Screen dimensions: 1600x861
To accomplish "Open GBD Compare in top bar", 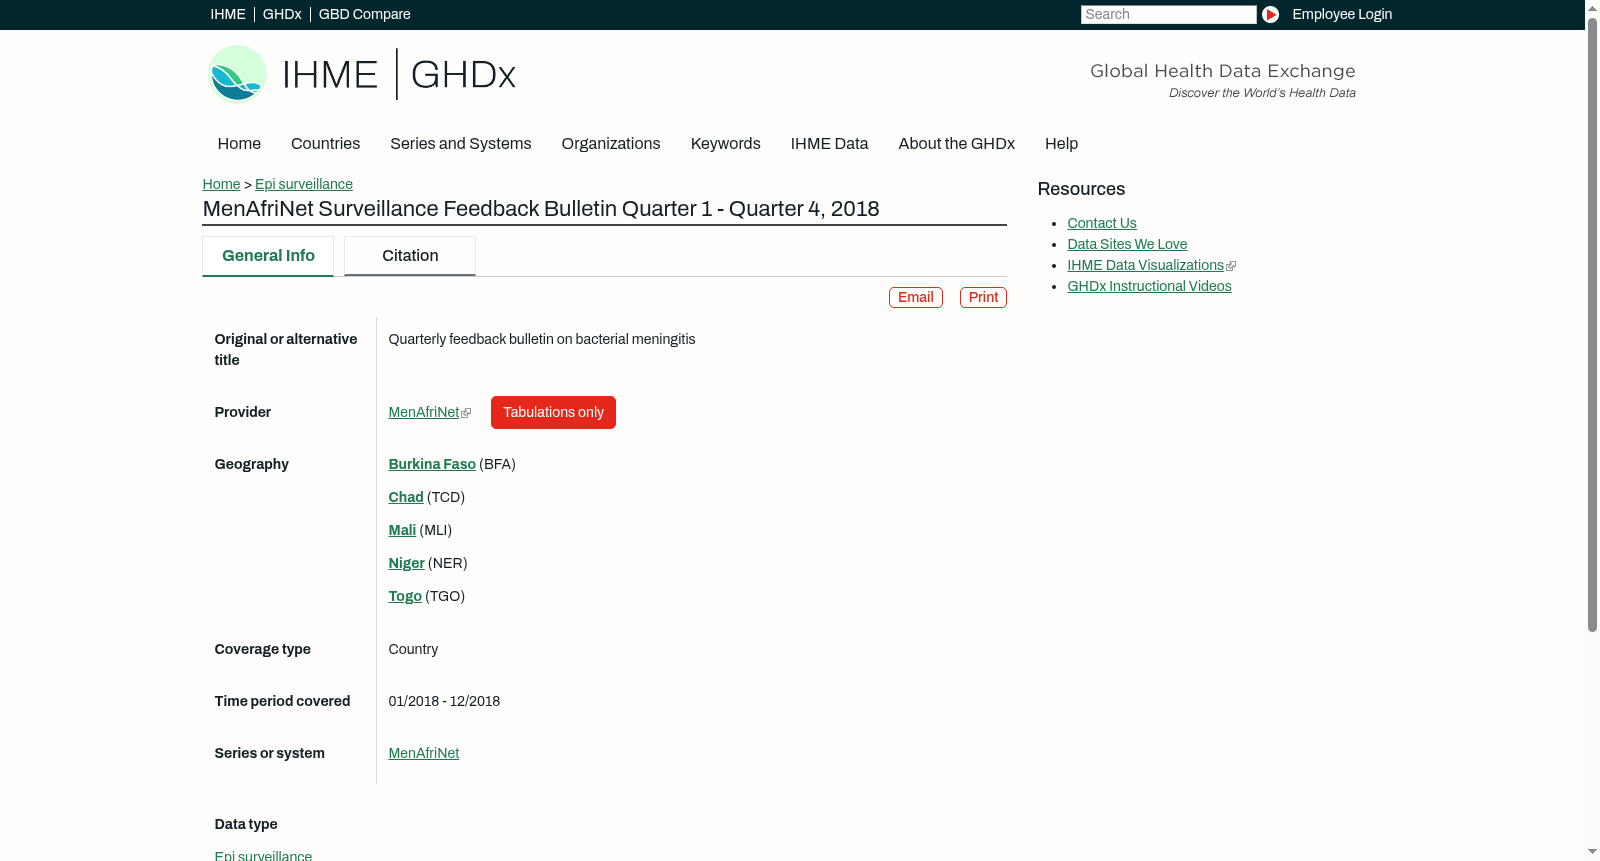I will 364,14.
